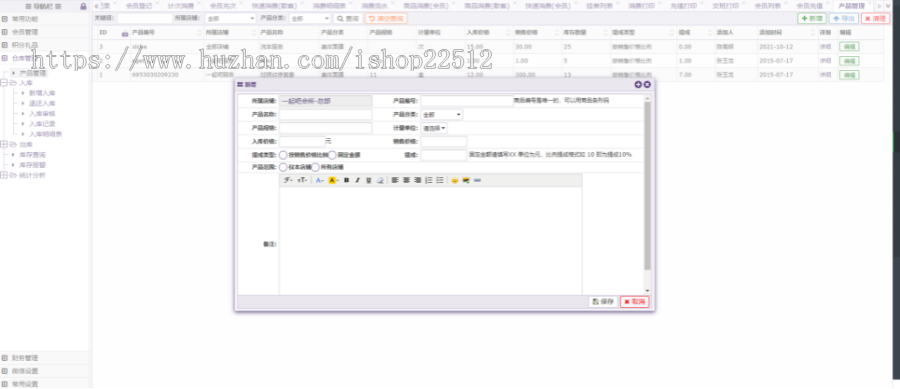Viewport: 900px width, 389px height.
Task: Align editor text to the left
Action: (x=395, y=180)
